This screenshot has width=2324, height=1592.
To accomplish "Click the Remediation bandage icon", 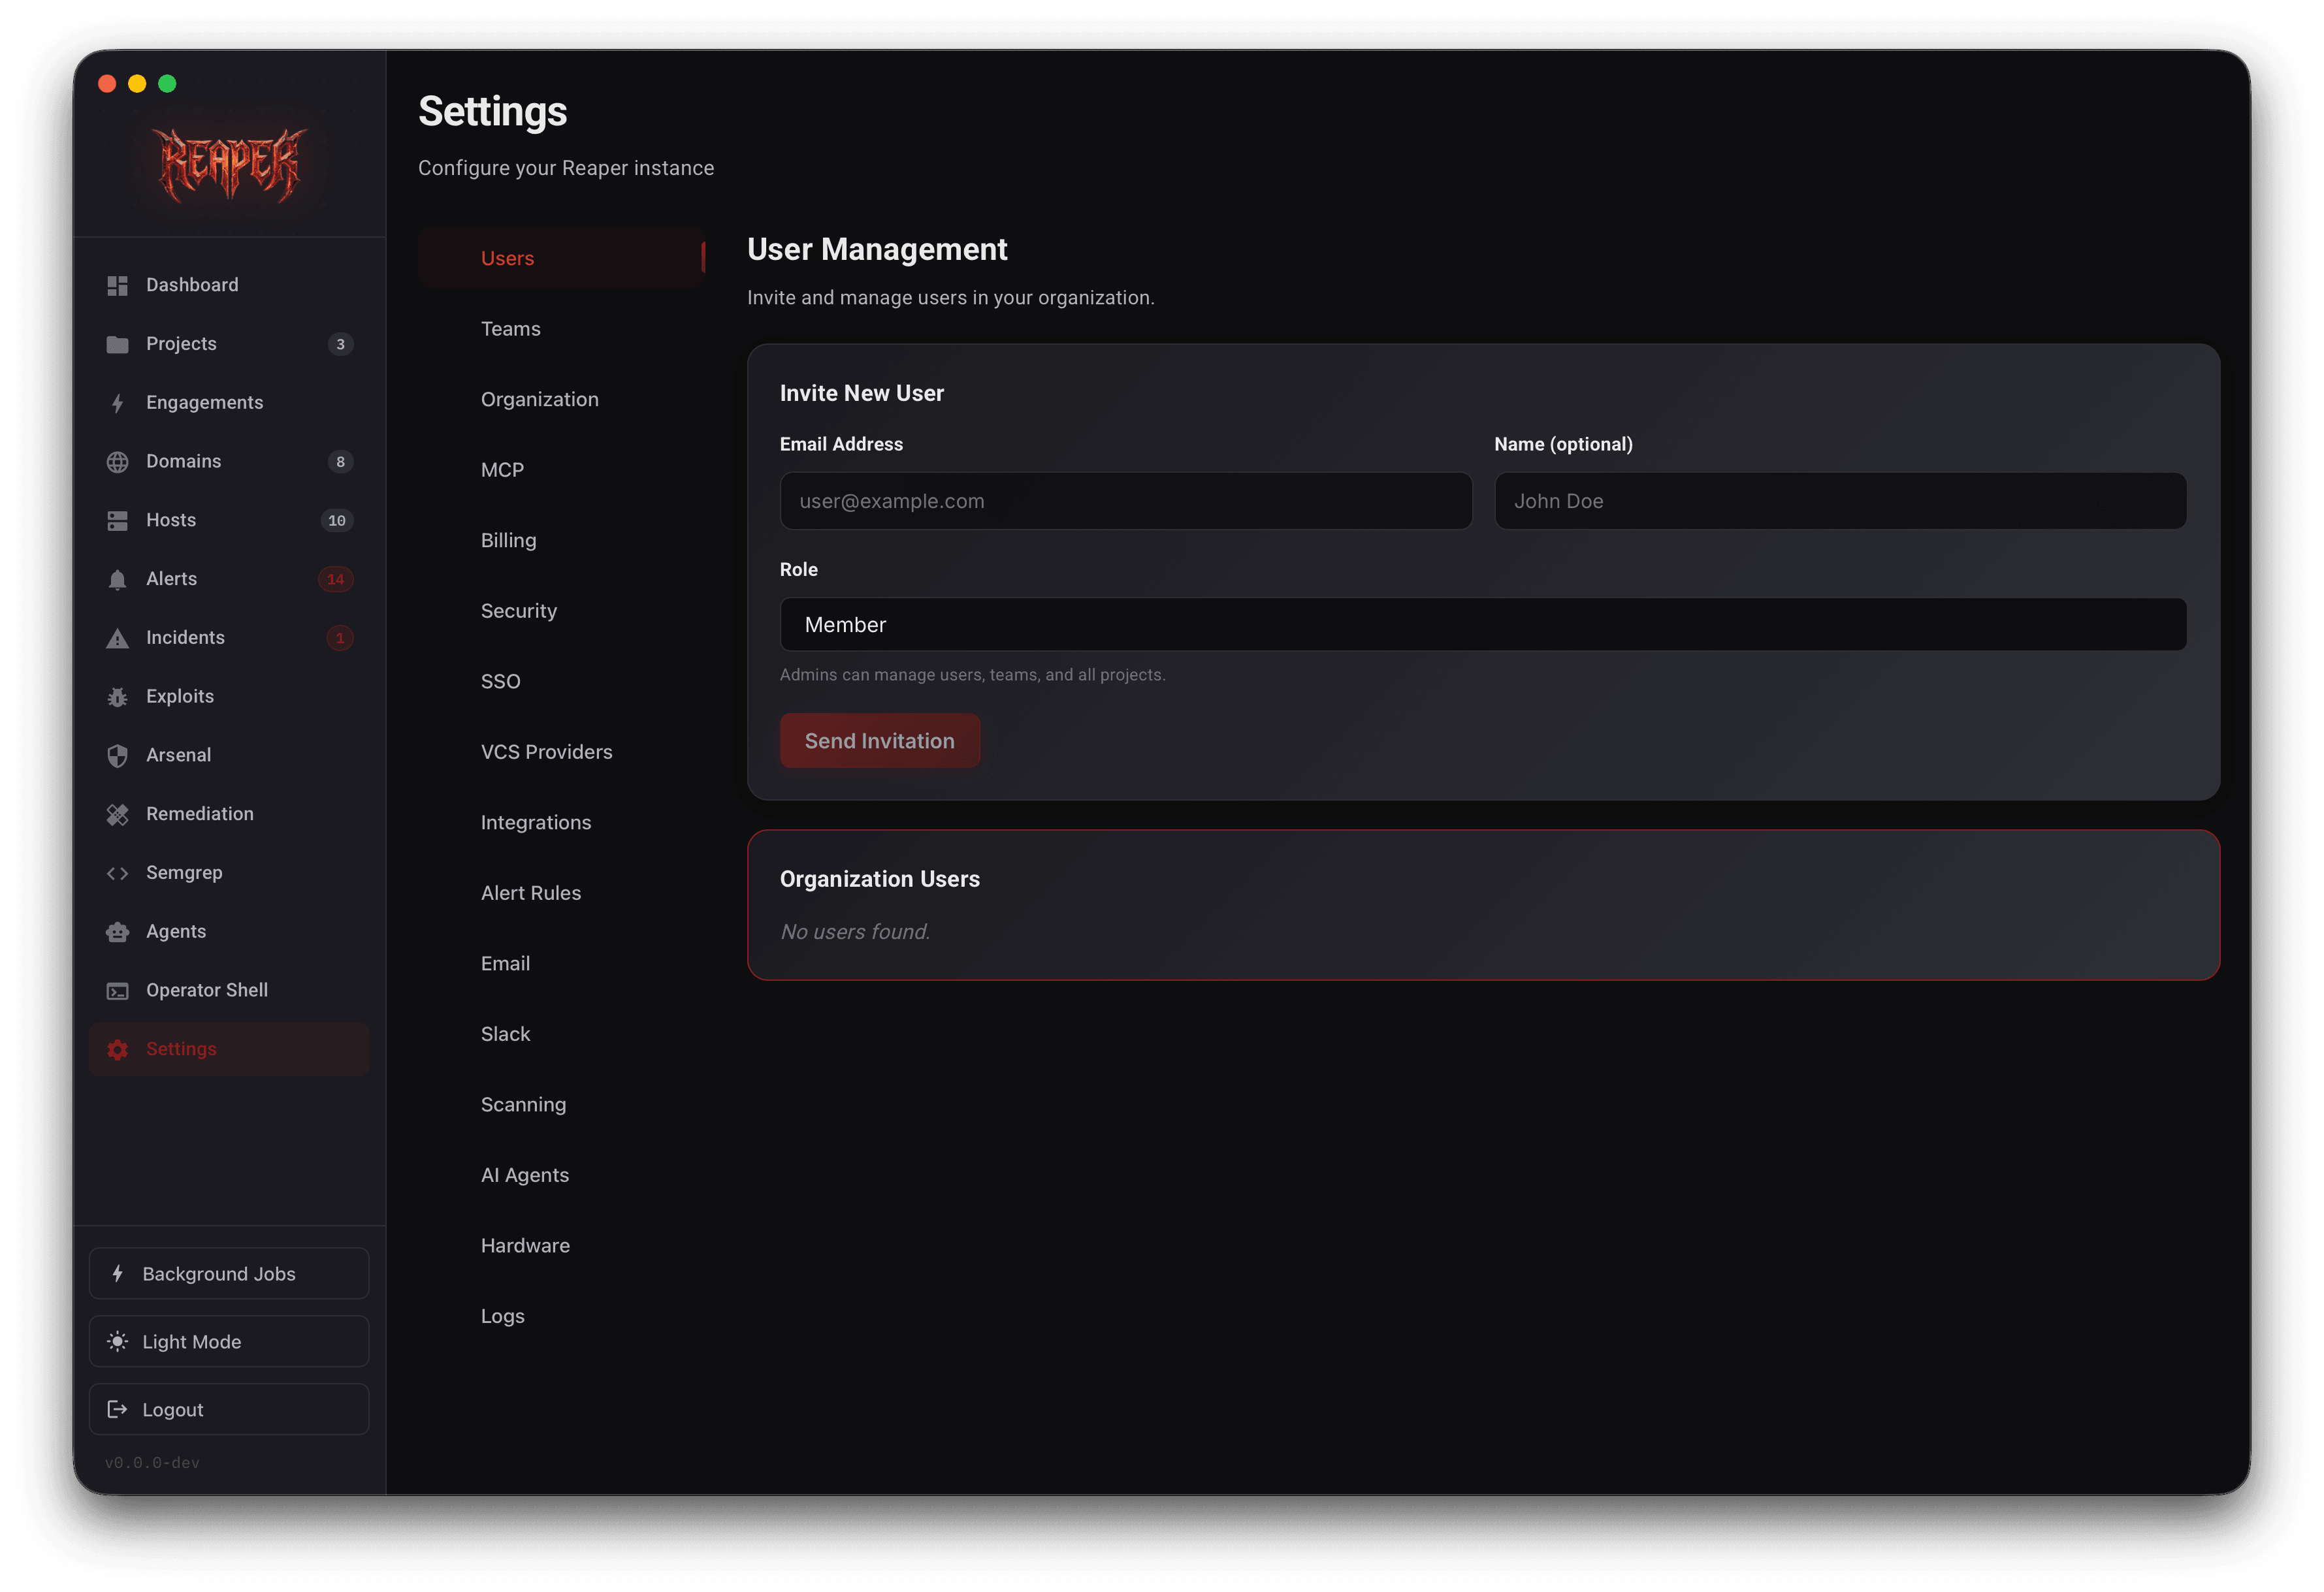I will (117, 815).
